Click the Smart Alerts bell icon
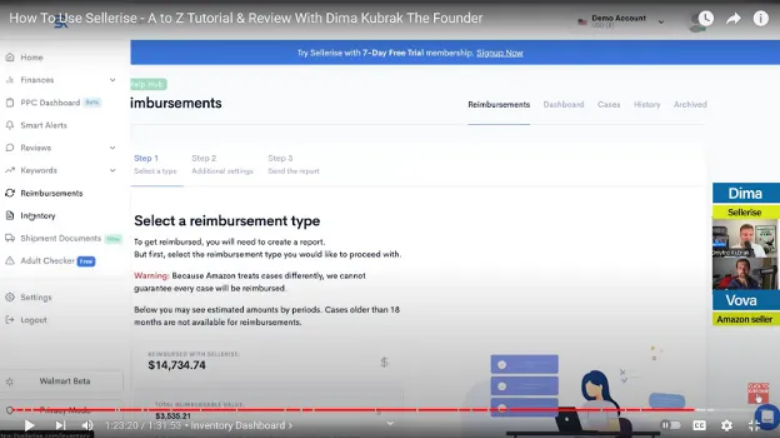Viewport: 780px width, 438px height. 10,125
